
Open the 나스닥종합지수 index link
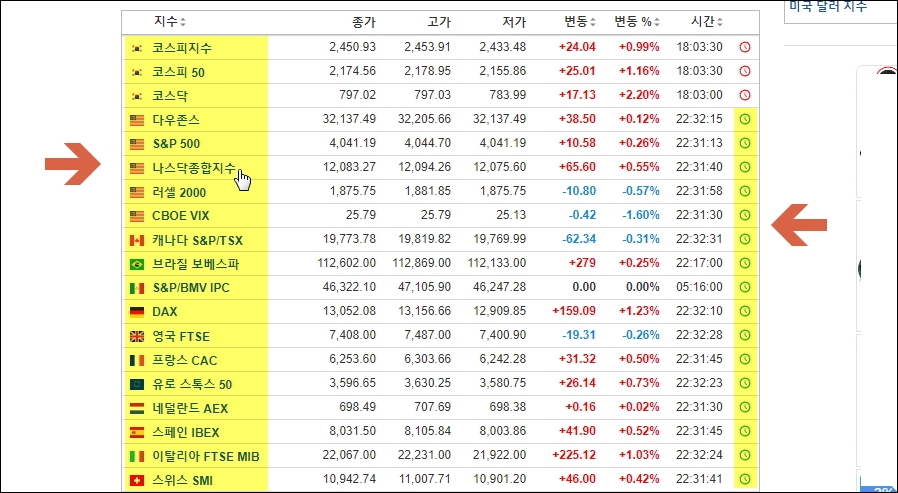point(194,168)
